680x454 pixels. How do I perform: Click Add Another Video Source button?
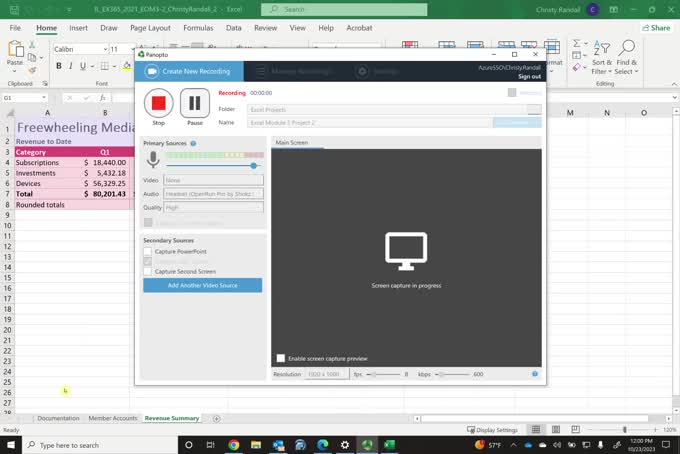[x=203, y=285]
